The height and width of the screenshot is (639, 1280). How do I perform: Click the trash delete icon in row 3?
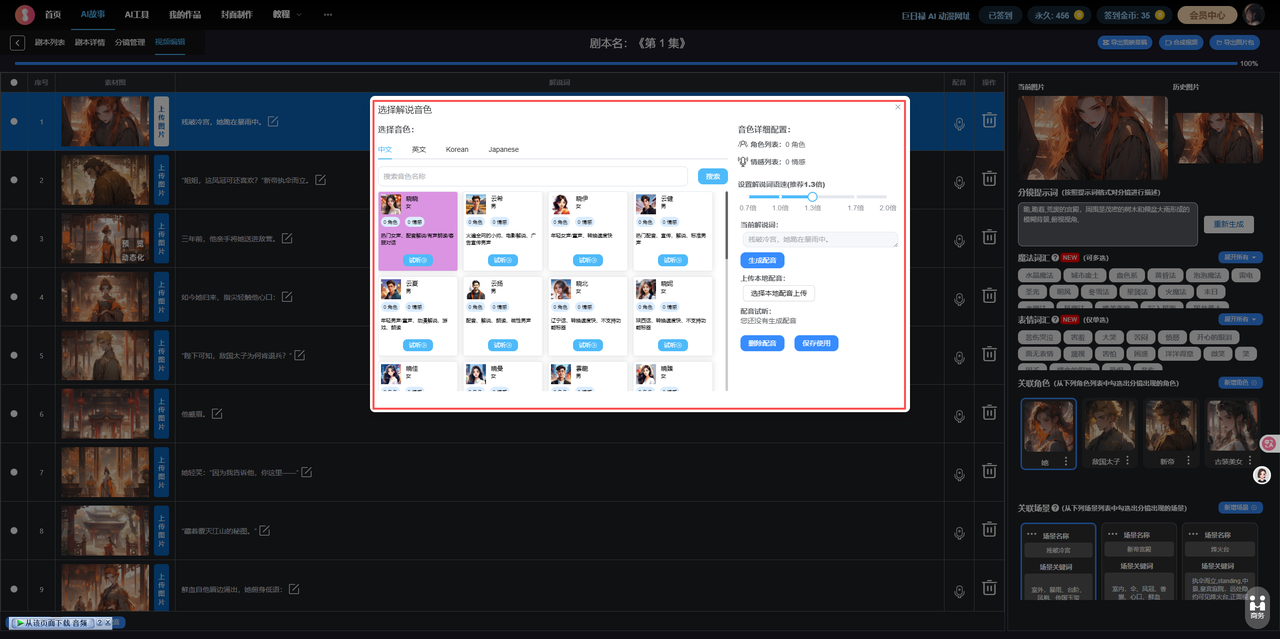click(989, 238)
